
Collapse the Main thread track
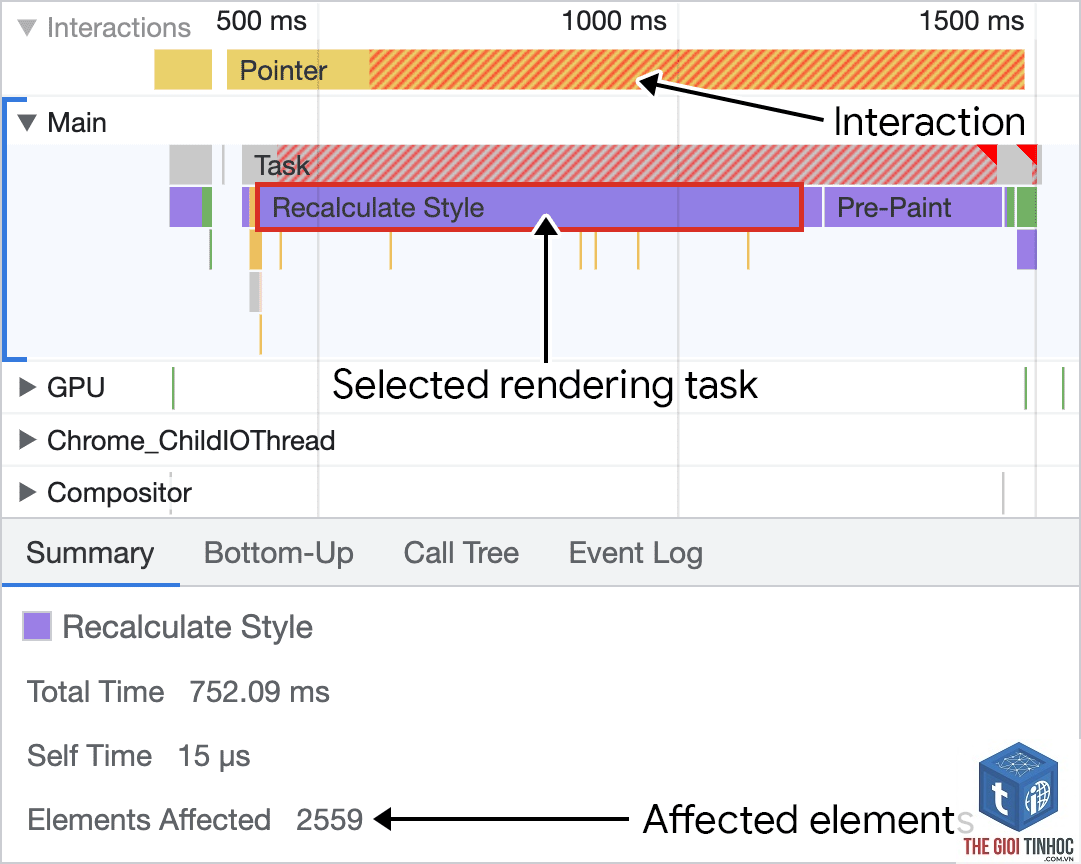click(x=27, y=123)
